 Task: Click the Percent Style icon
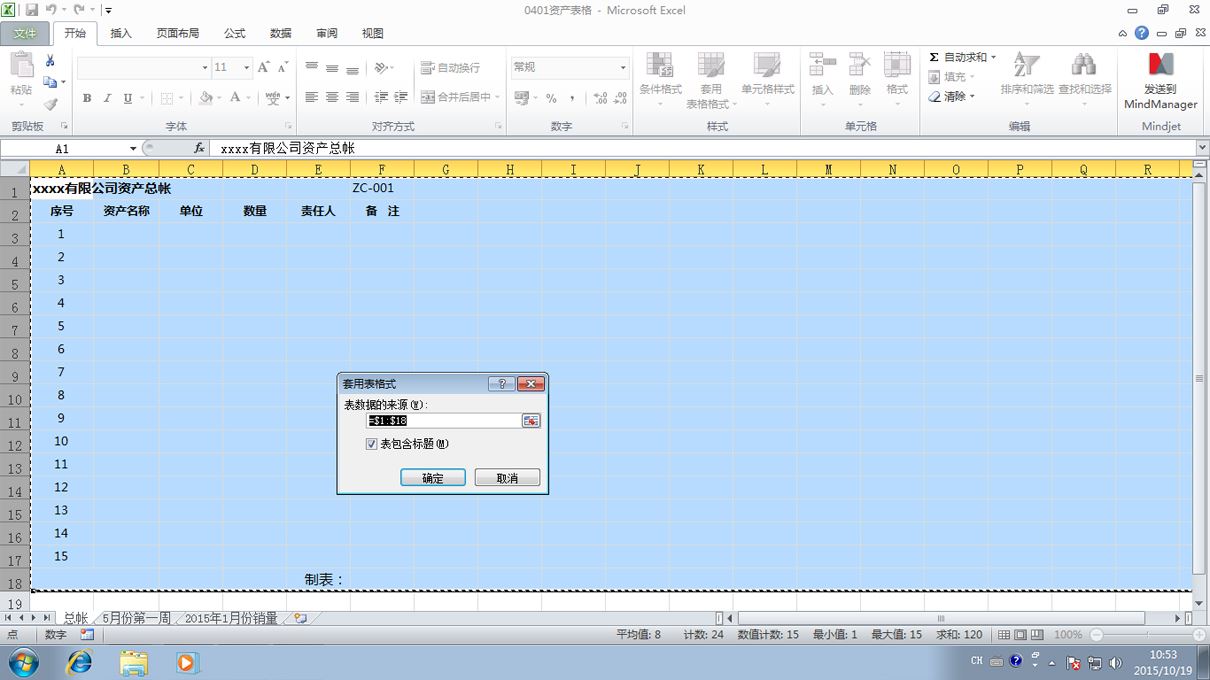pyautogui.click(x=551, y=98)
